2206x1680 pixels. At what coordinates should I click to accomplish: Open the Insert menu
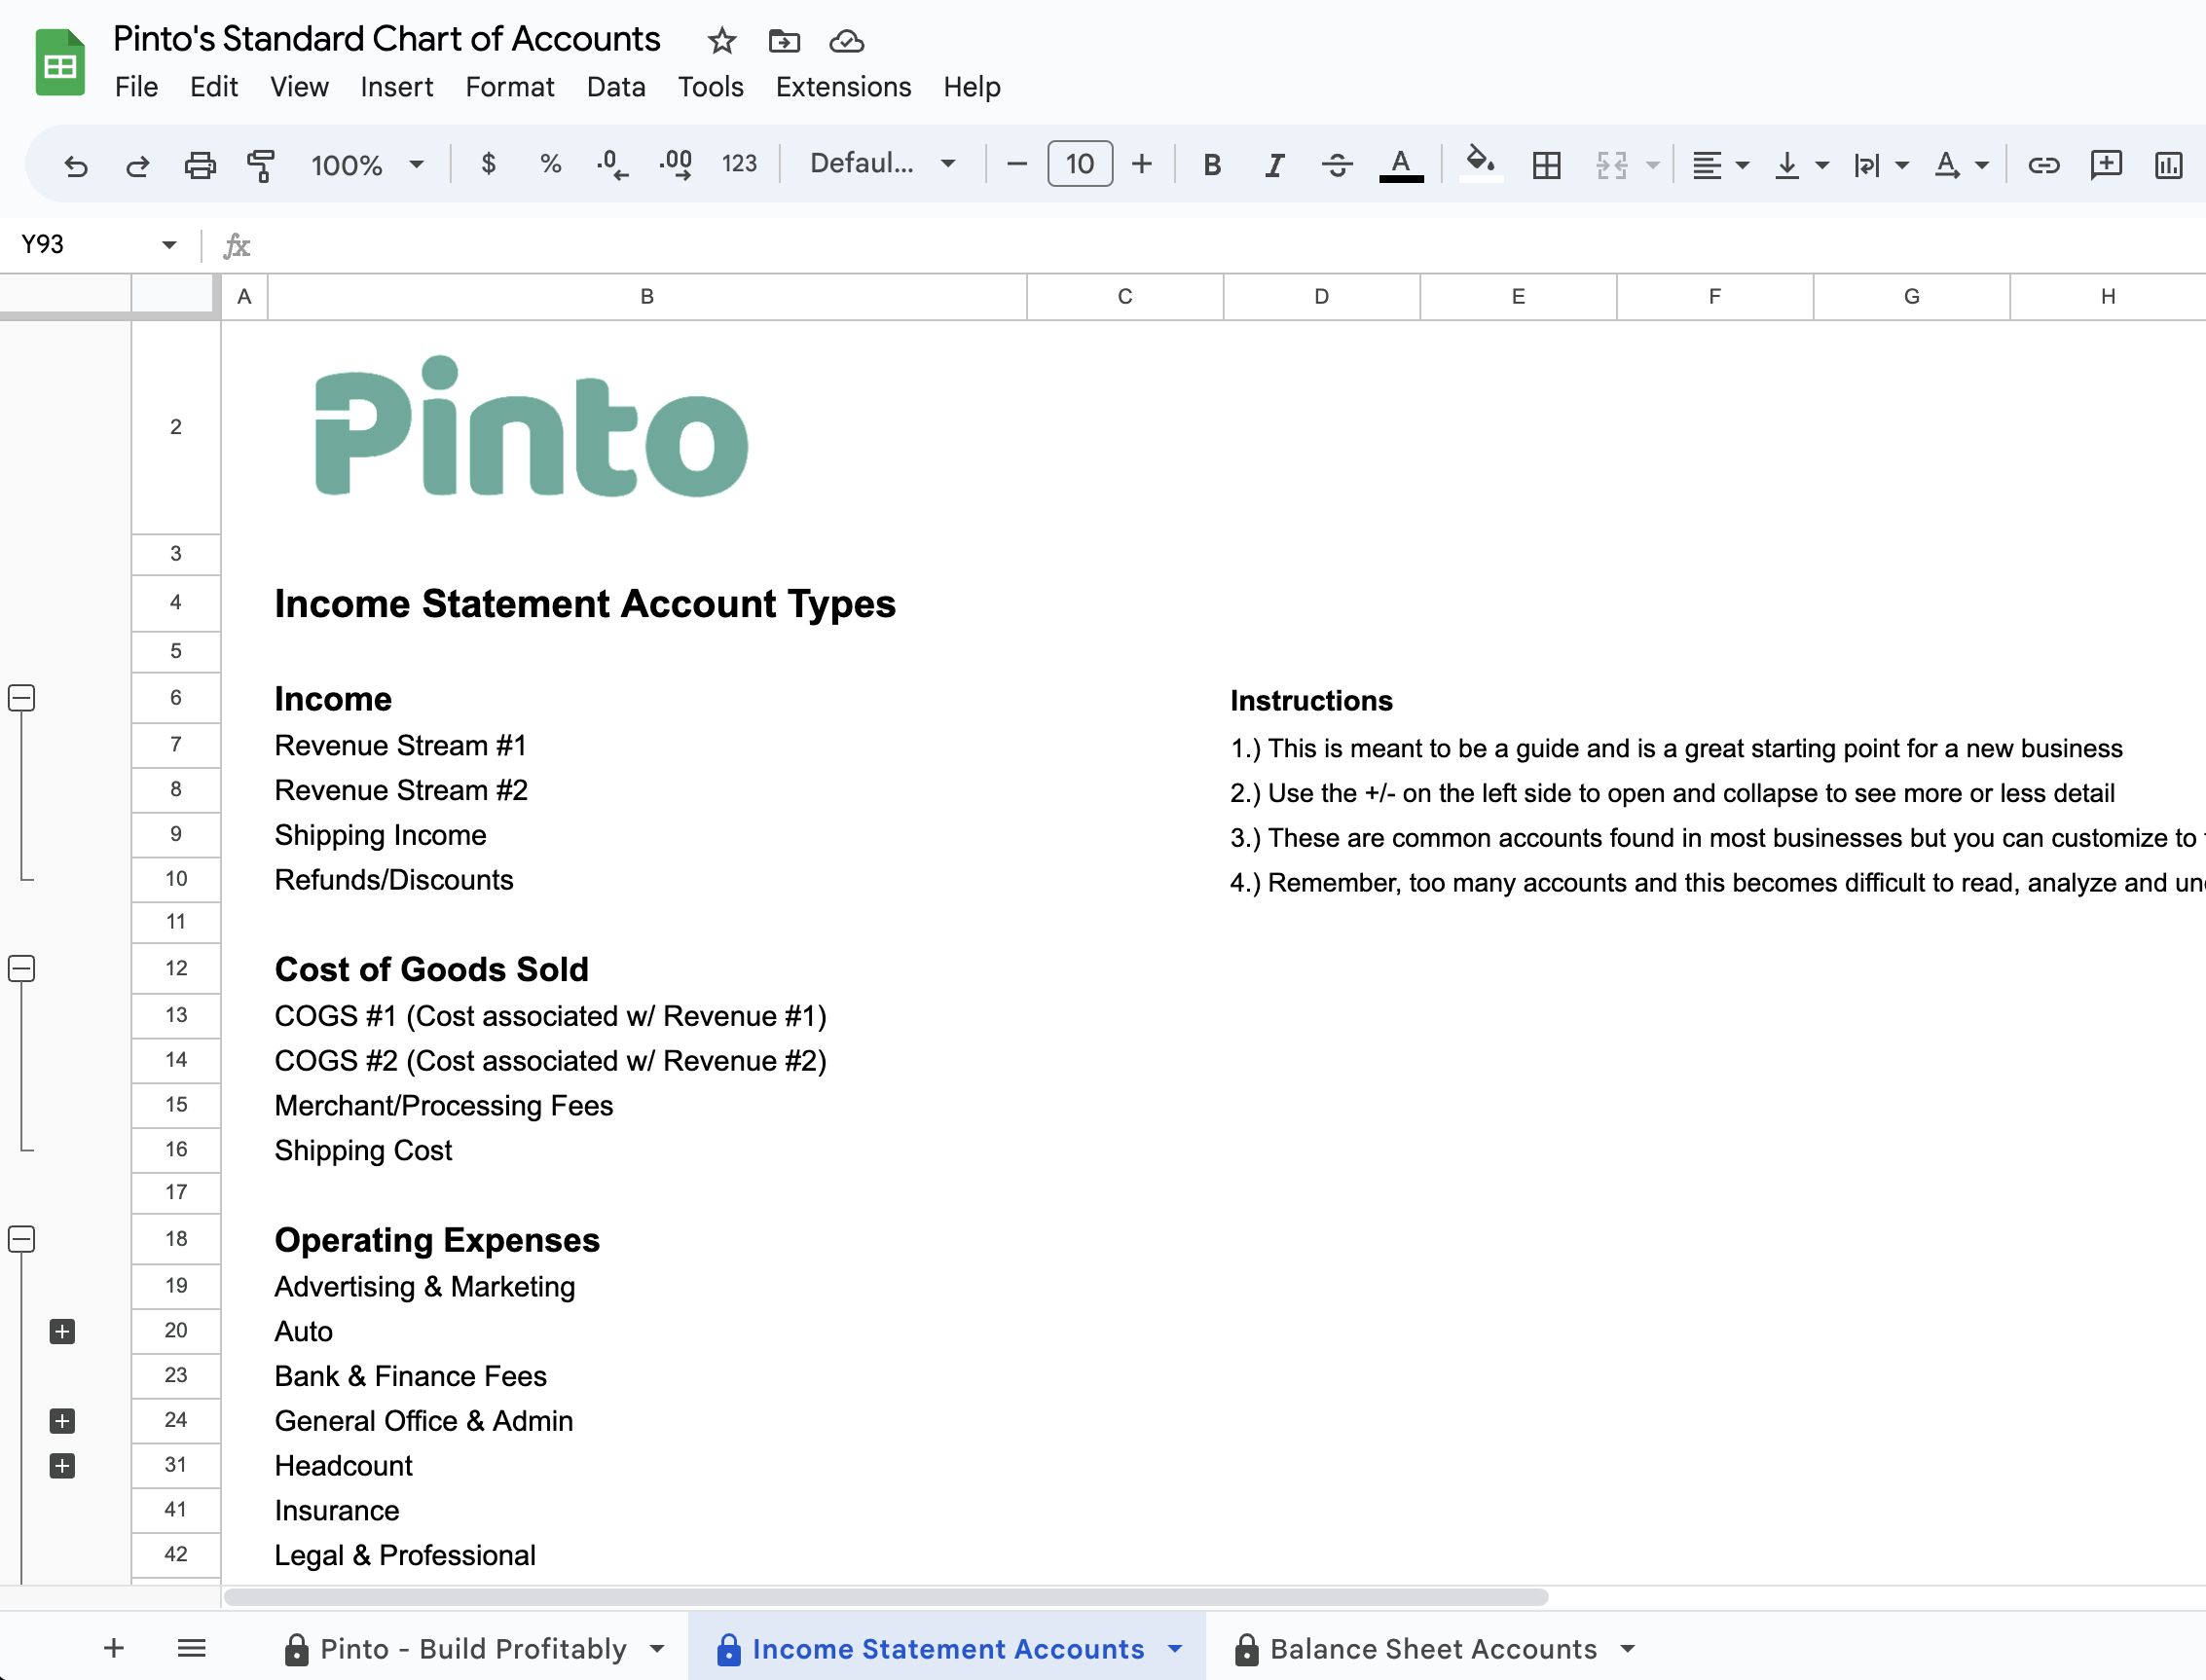pos(396,87)
